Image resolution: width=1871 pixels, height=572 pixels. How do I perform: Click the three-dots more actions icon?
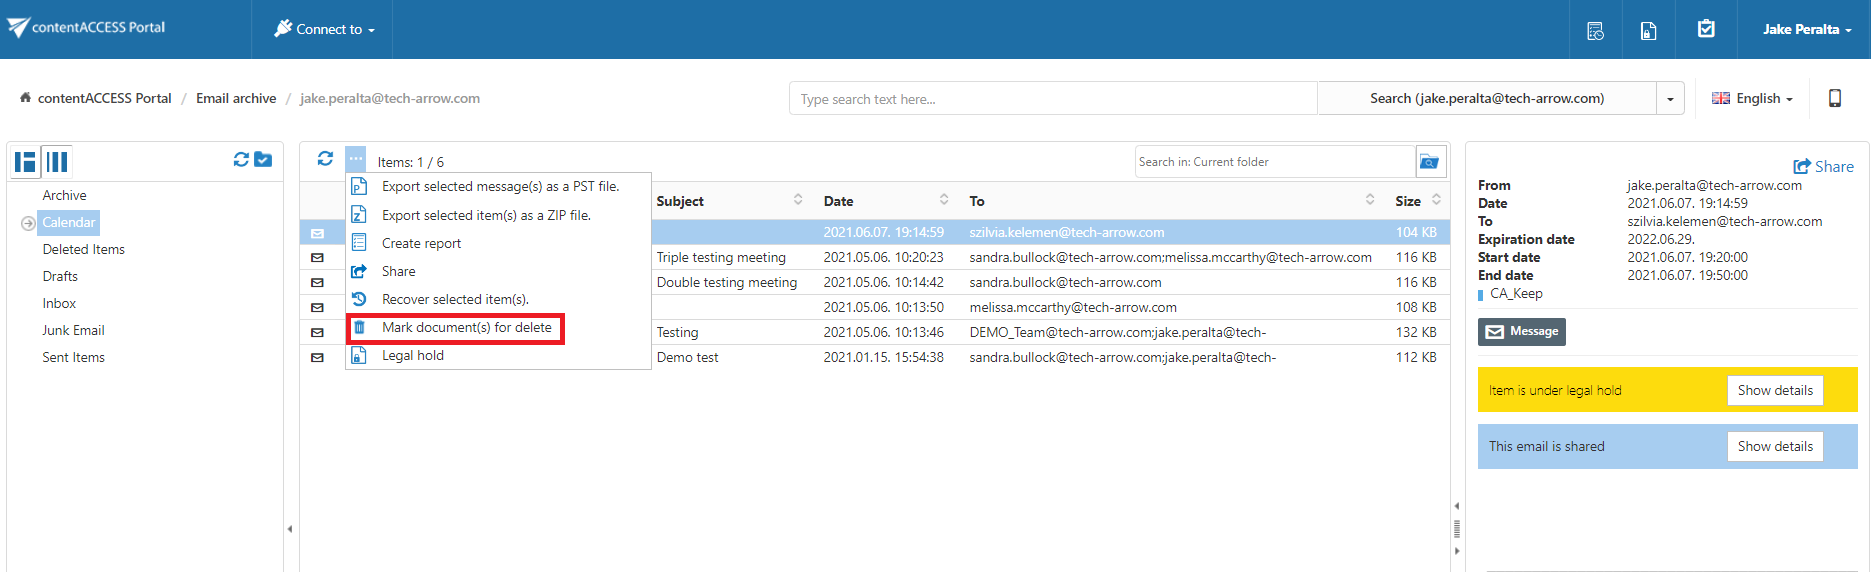point(356,159)
